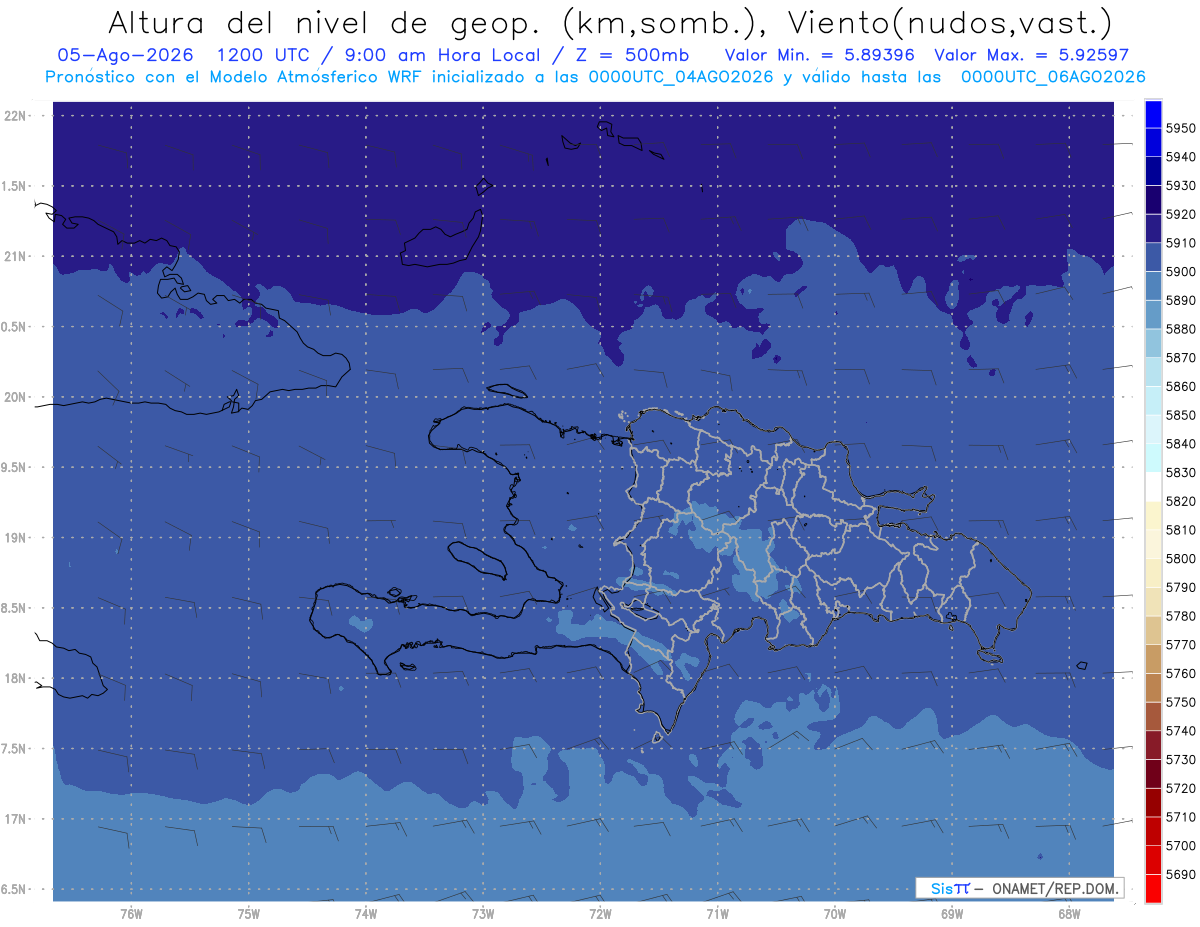Click the 76W longitude label
This screenshot has width=1200, height=927.
click(x=131, y=913)
